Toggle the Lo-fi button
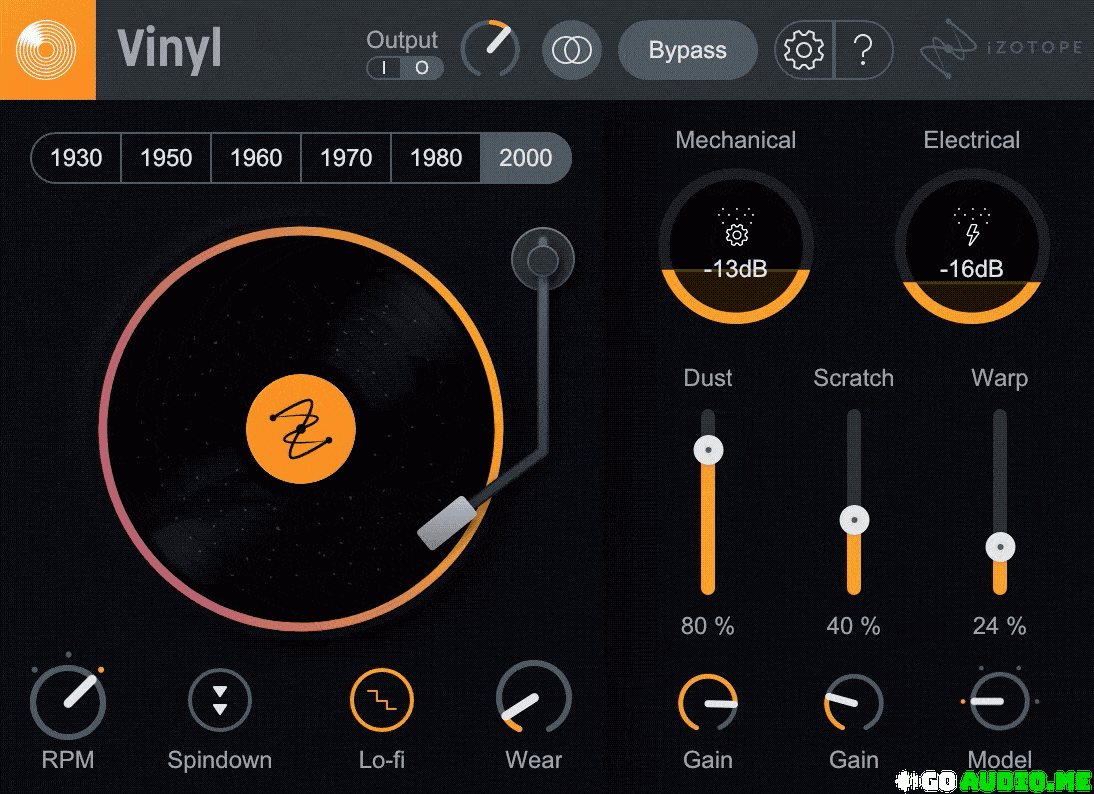 pos(382,700)
